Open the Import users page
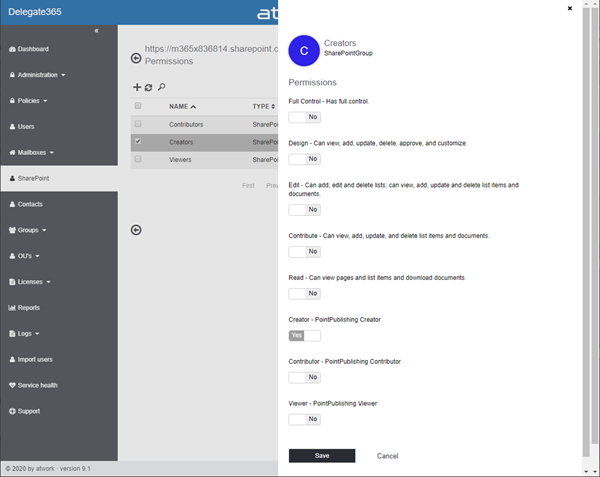This screenshot has width=600, height=477. (35, 360)
